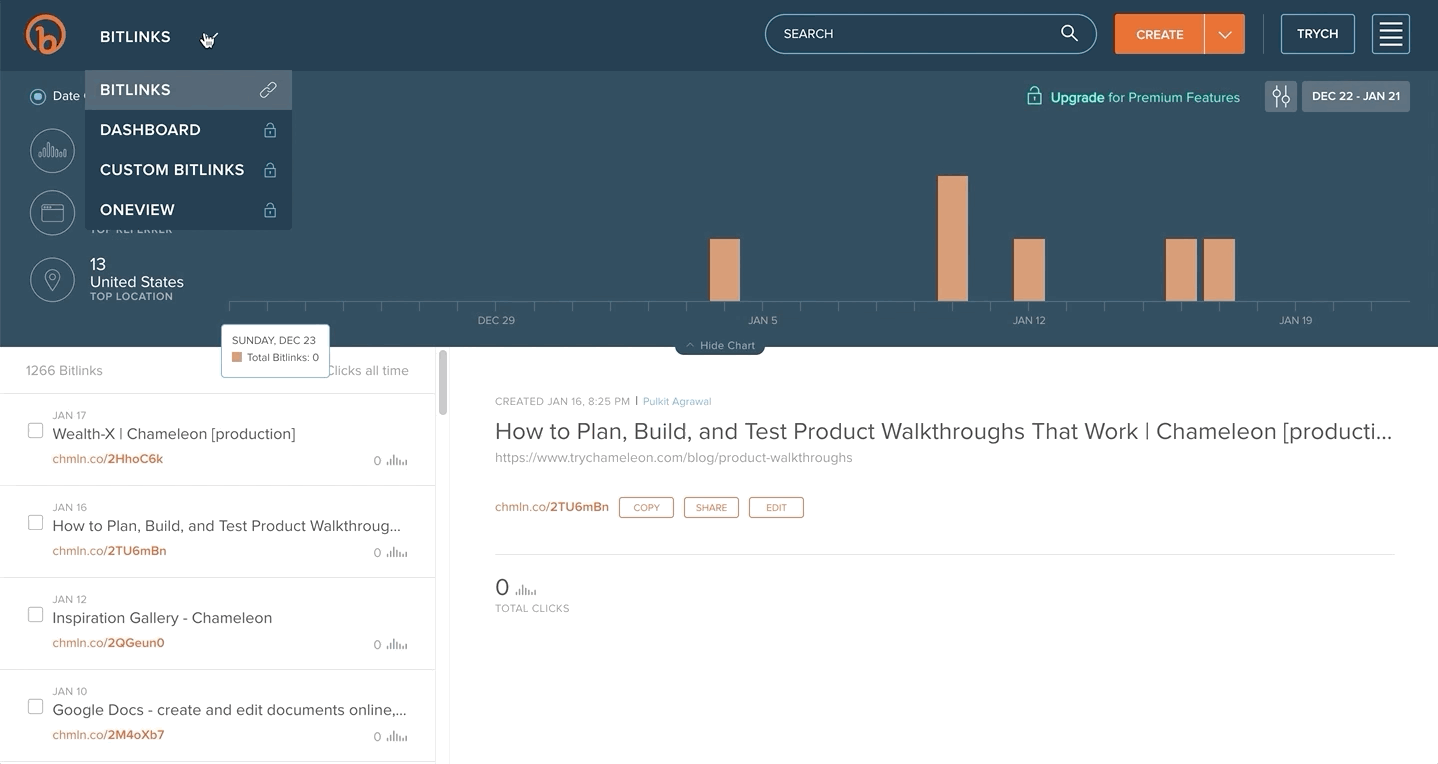This screenshot has height=764, width=1438.
Task: Click the 1266 Bitlinks count label
Action: tap(64, 371)
